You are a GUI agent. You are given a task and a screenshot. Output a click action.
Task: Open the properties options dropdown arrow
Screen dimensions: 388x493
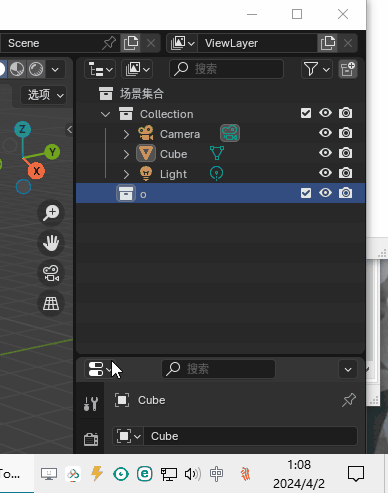tap(348, 369)
